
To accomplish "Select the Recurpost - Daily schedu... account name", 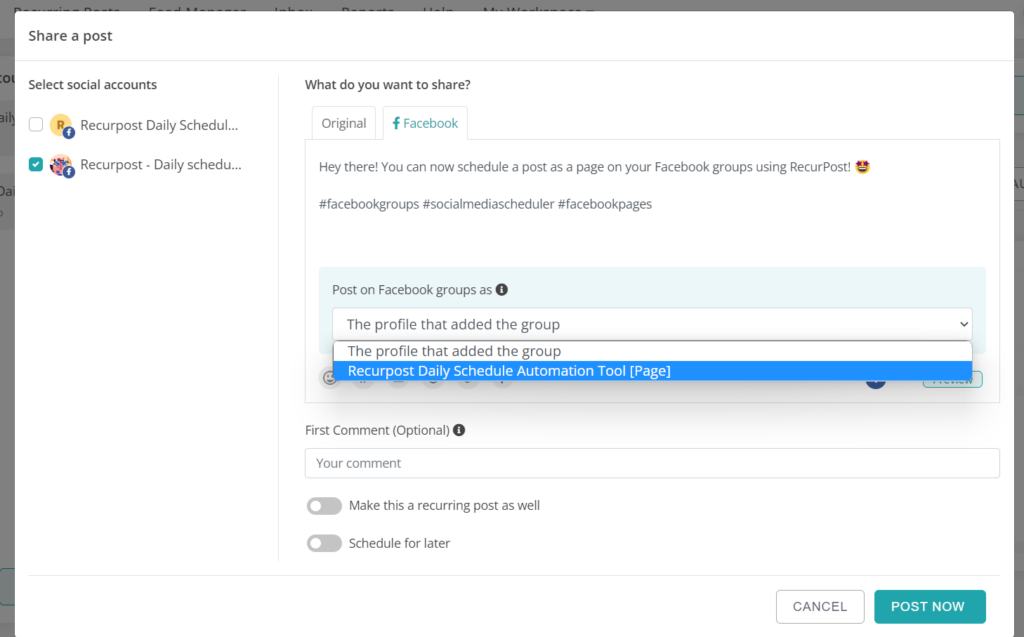I will pos(161,165).
